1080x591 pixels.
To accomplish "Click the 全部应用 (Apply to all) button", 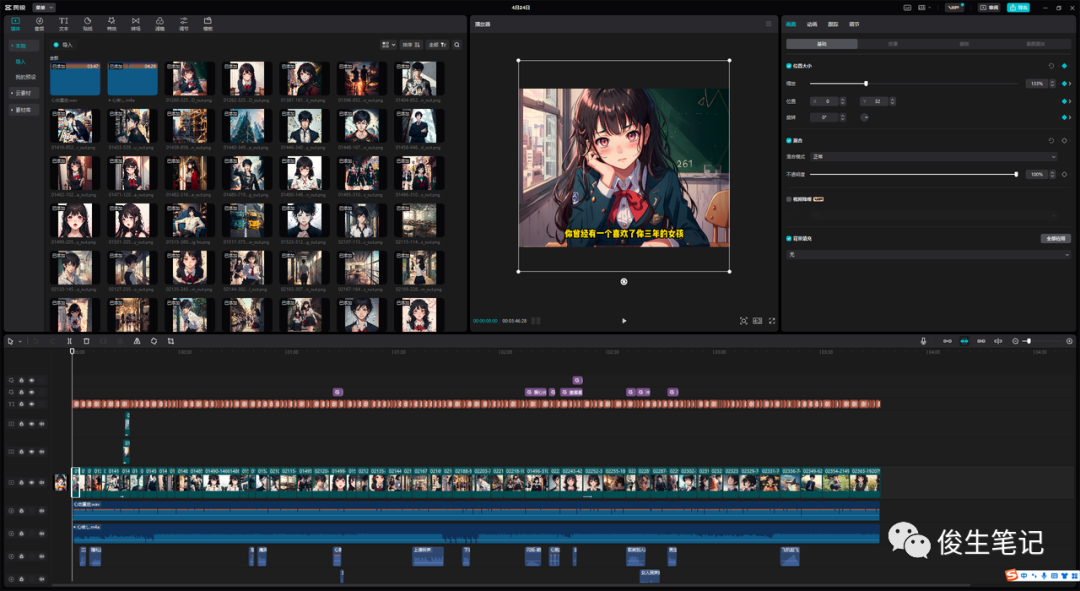I will pyautogui.click(x=1056, y=239).
